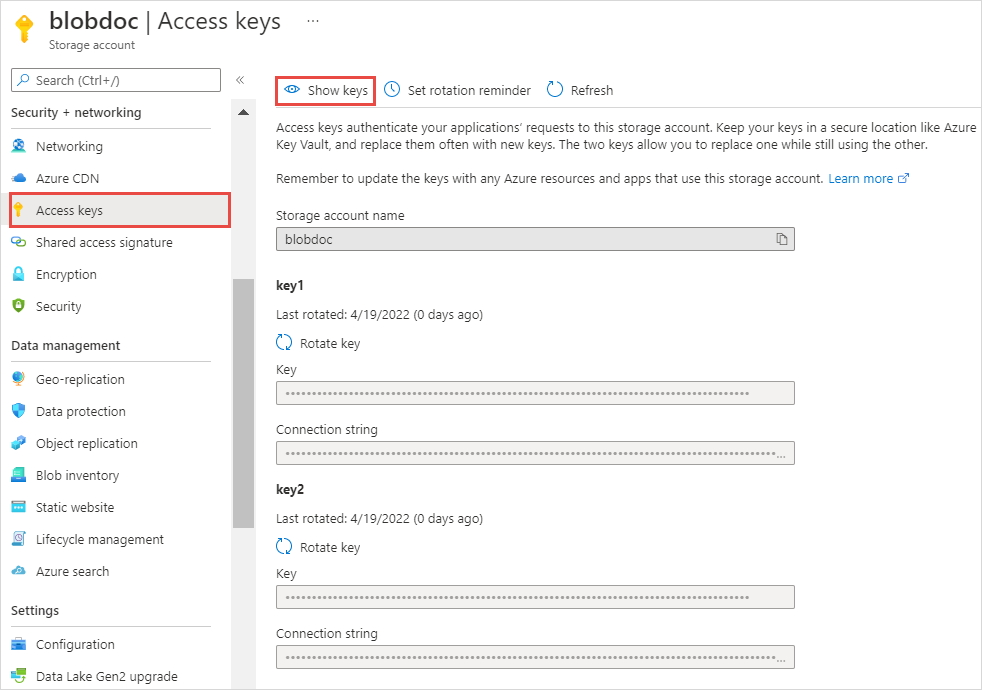The height and width of the screenshot is (690, 982).
Task: Click the search magnifier icon
Action: coord(23,80)
